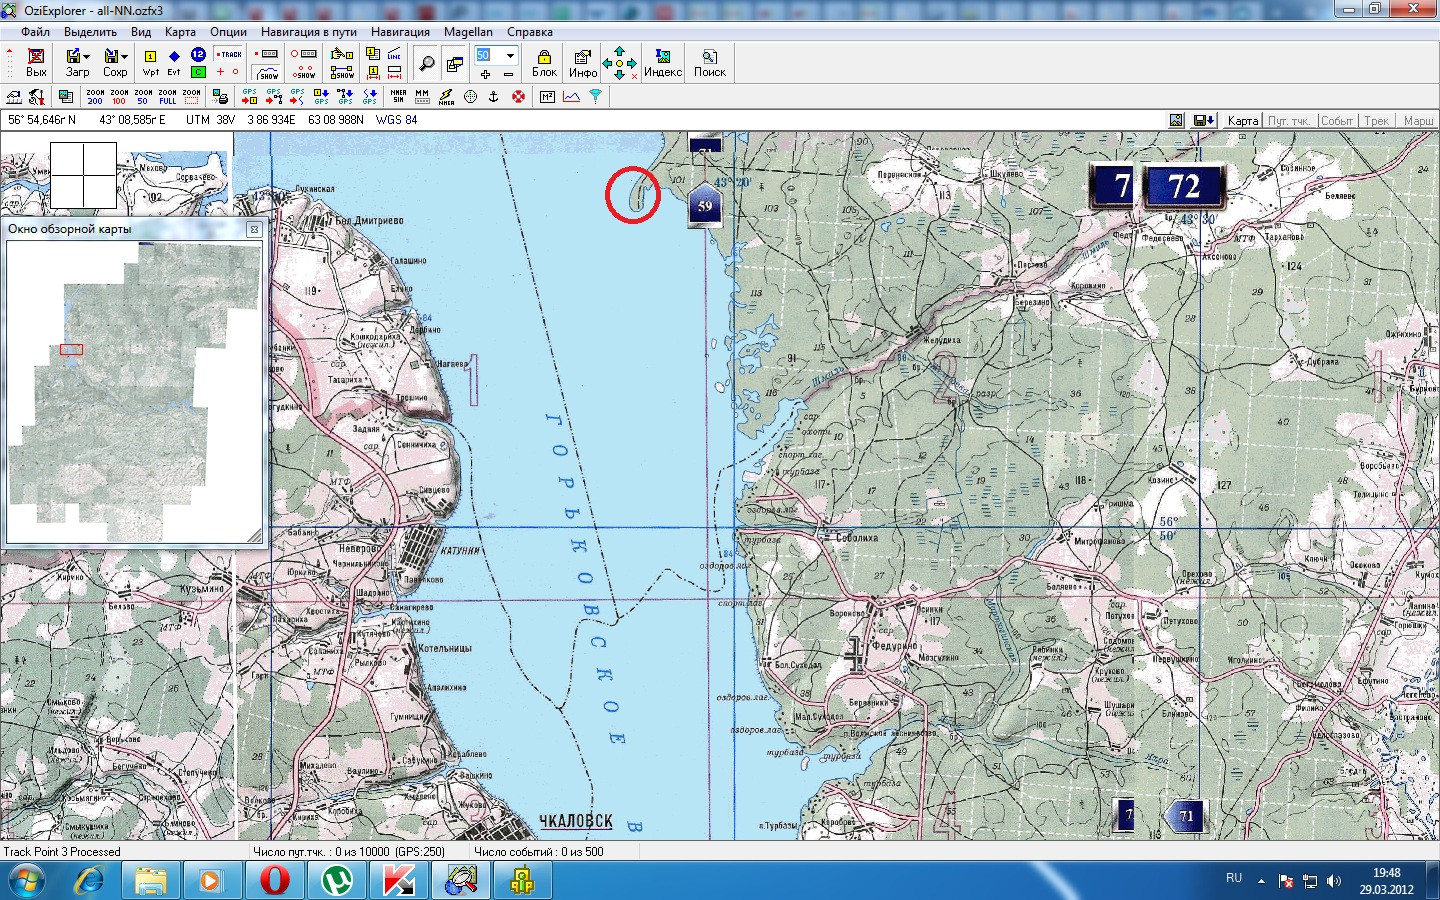Click the ZOOM 100 percent icon
This screenshot has width=1440, height=900.
point(119,96)
